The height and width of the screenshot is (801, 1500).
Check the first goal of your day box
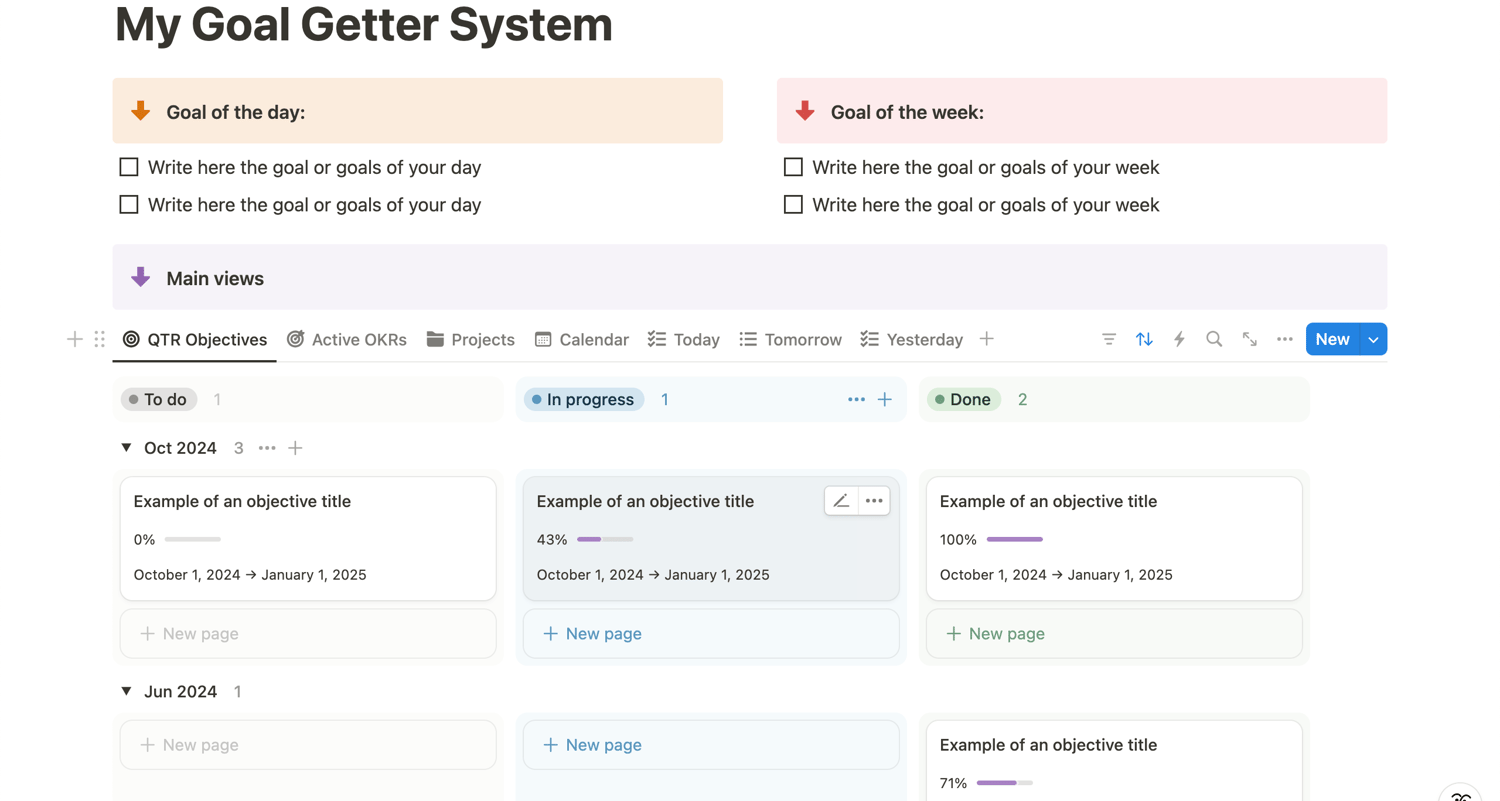pyautogui.click(x=129, y=167)
